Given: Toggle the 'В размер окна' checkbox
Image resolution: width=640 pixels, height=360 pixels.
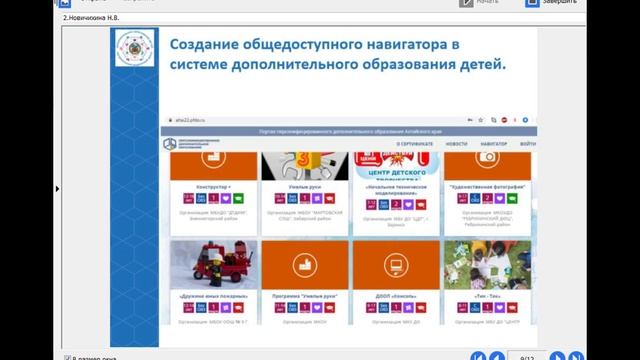Looking at the screenshot, I should 67,358.
